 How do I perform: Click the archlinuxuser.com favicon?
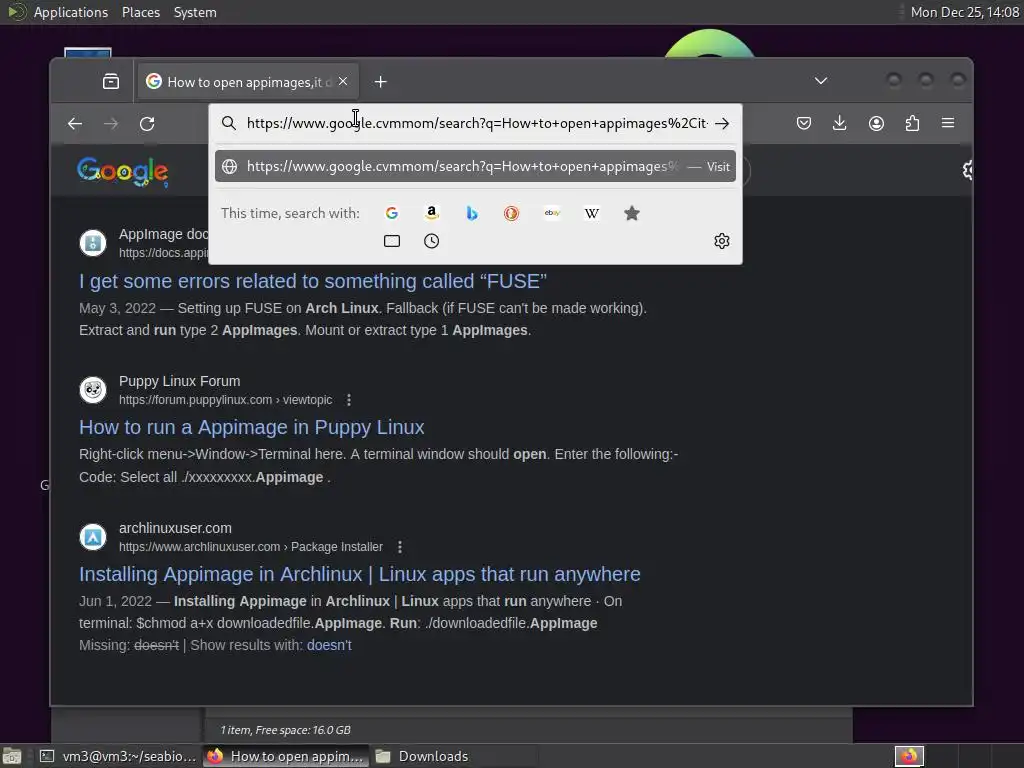tap(93, 537)
